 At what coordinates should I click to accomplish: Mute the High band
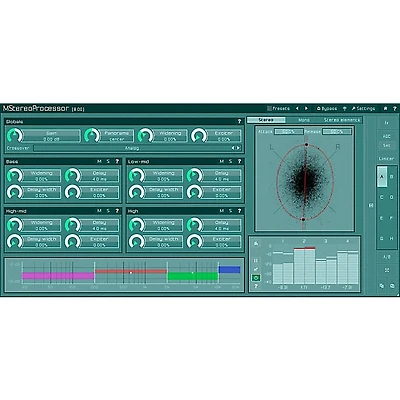pyautogui.click(x=221, y=211)
